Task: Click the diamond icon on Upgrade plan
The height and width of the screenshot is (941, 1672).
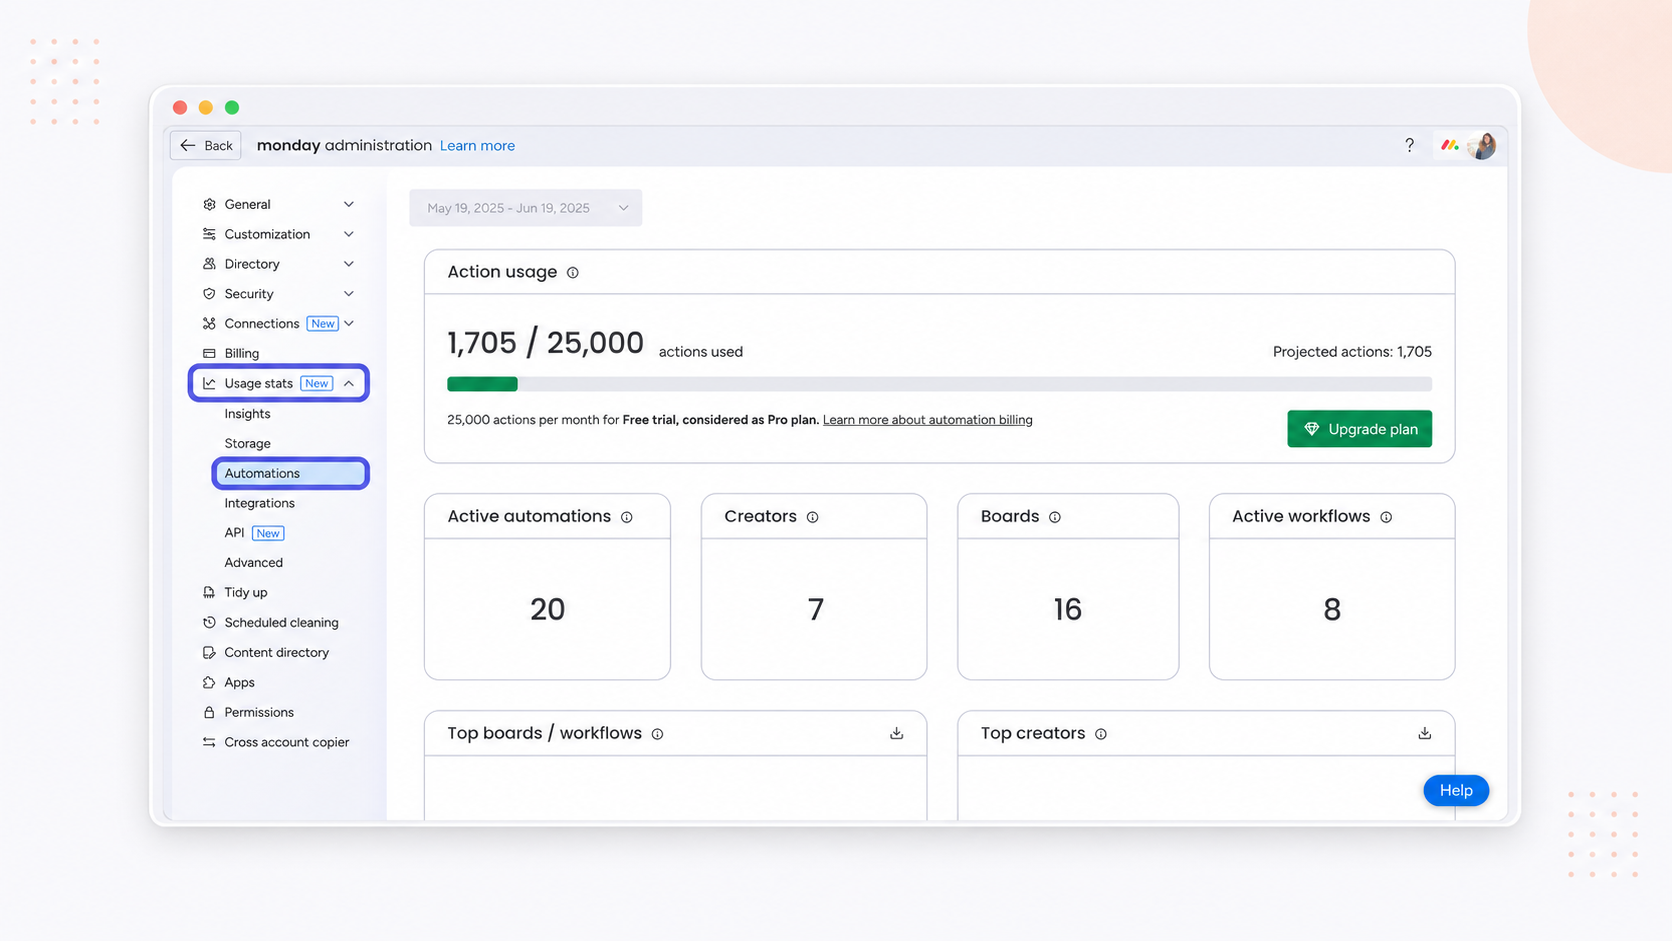Action: click(1312, 429)
